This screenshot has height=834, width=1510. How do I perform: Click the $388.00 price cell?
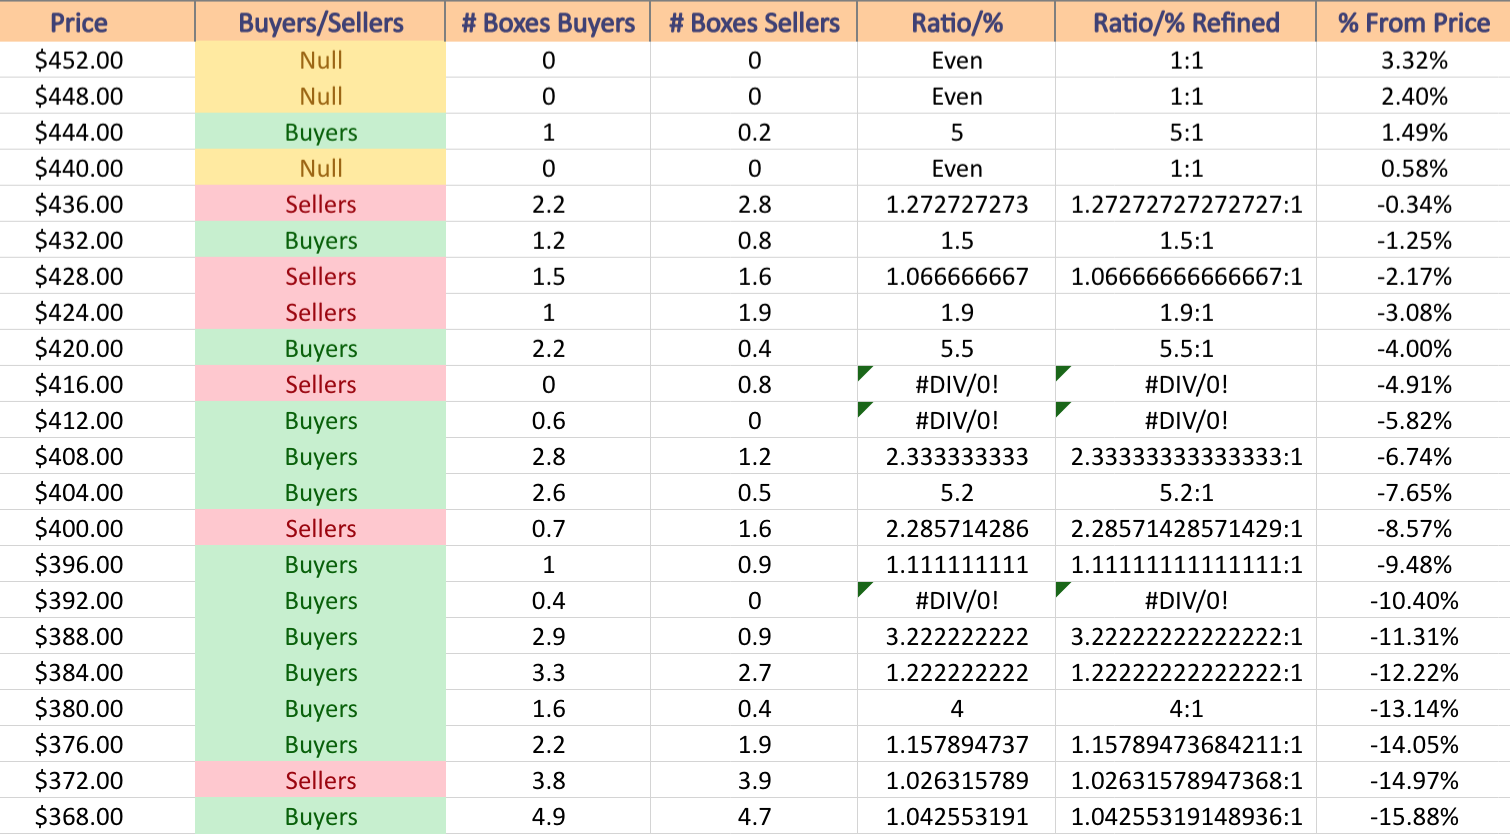coord(97,636)
